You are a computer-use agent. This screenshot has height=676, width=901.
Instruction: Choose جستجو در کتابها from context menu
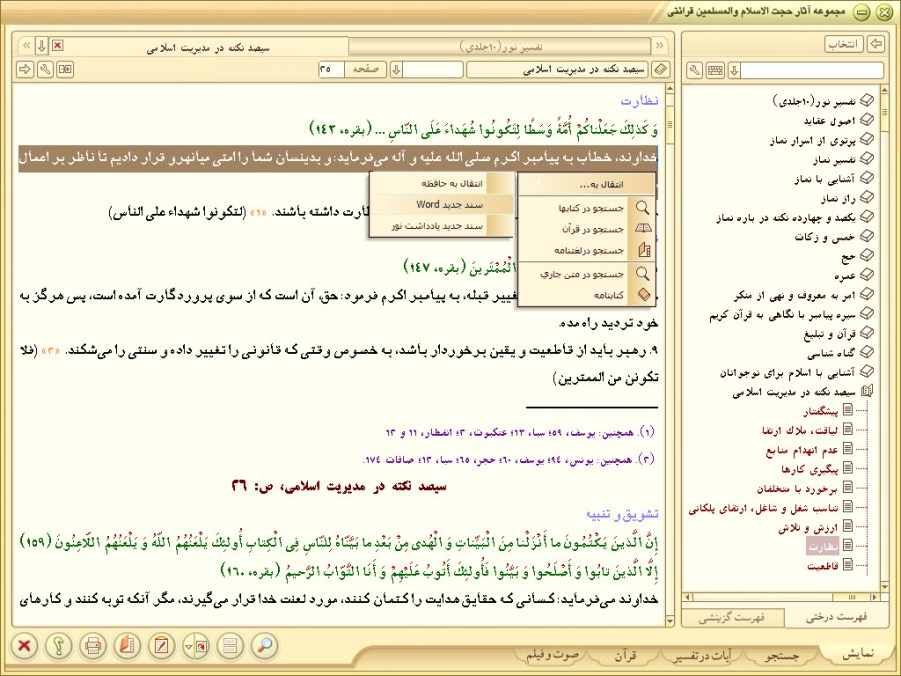(587, 208)
